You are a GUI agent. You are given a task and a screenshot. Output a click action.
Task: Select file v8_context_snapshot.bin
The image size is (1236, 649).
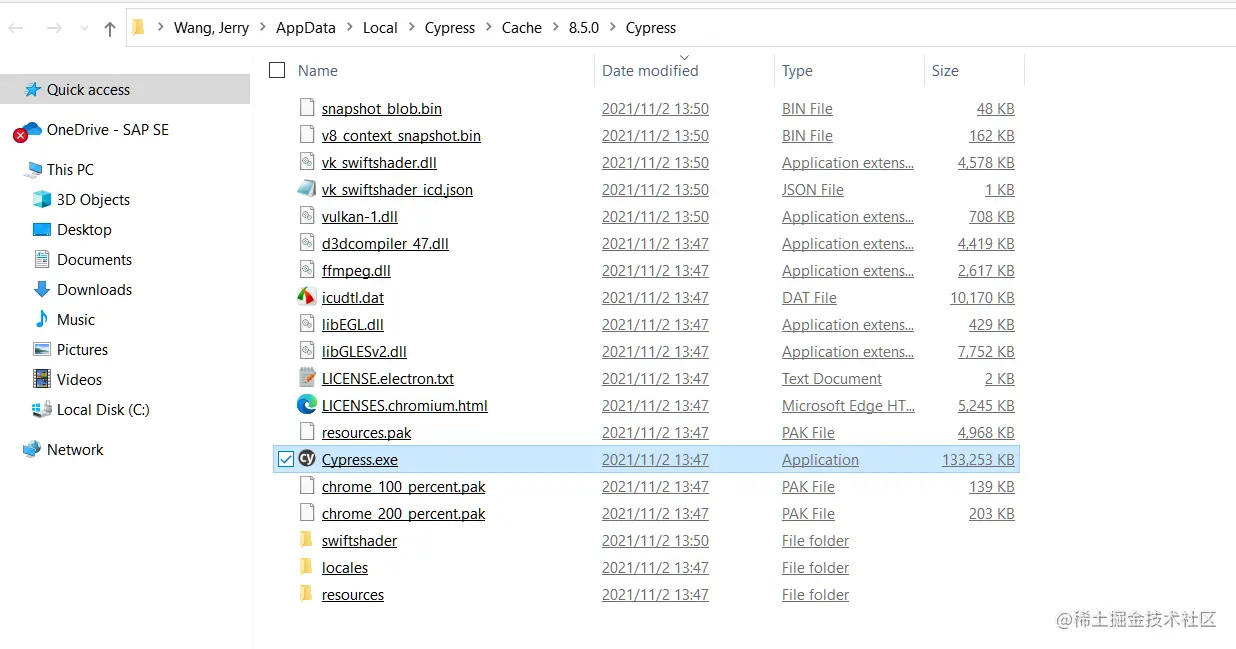point(401,135)
